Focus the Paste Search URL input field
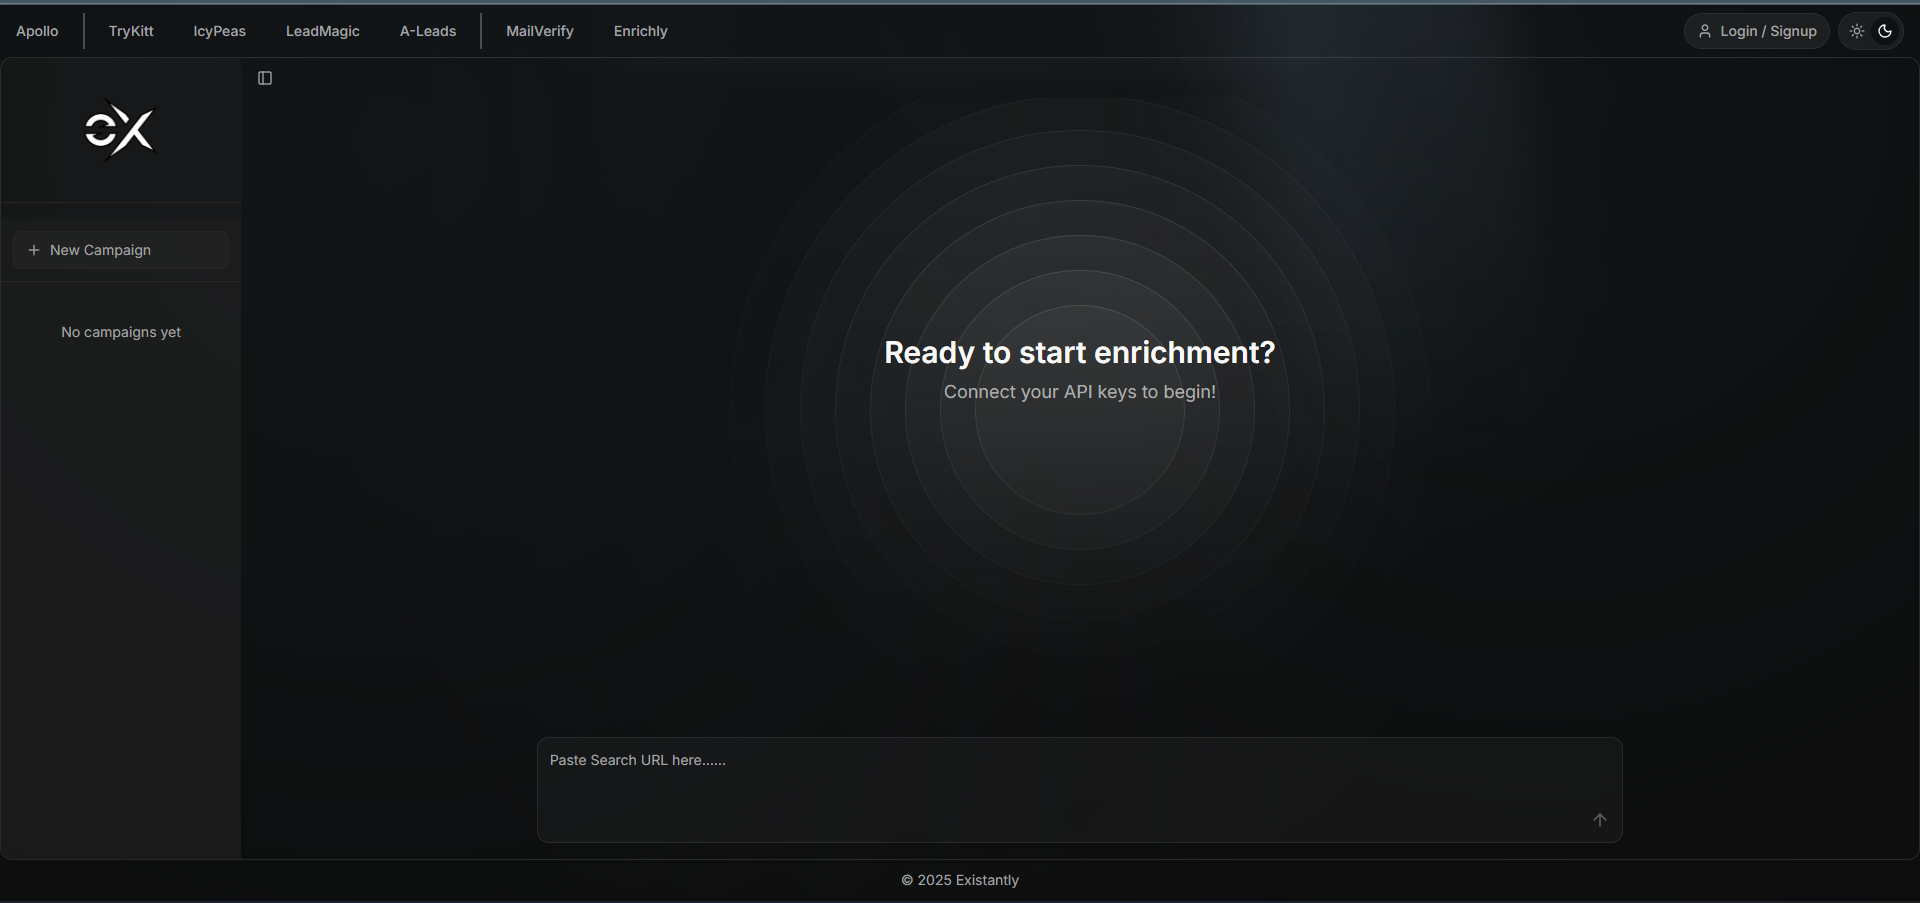This screenshot has width=1920, height=903. (1080, 790)
